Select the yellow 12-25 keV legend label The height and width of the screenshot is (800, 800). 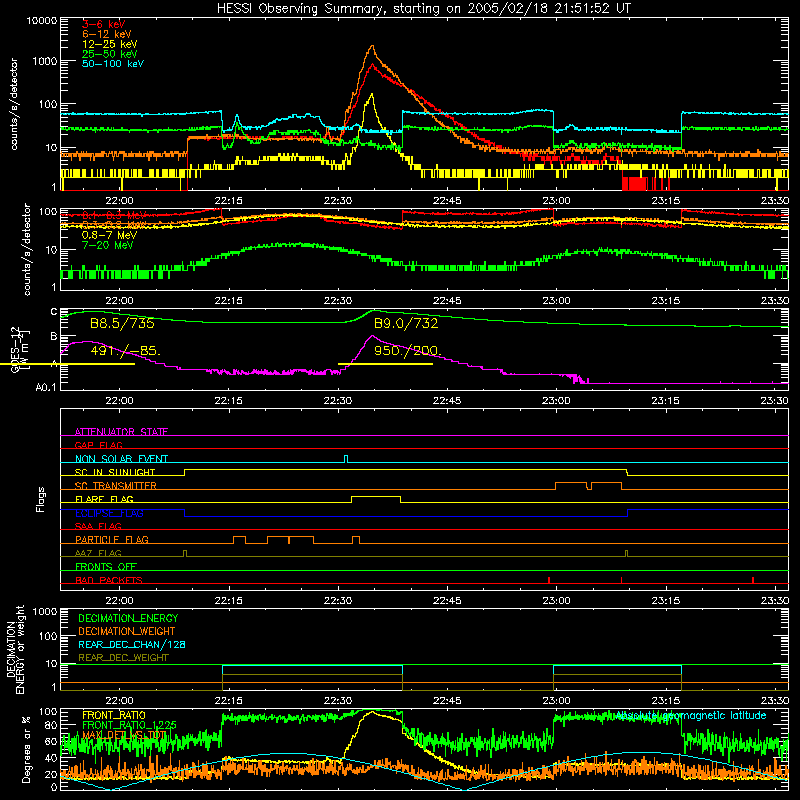[110, 44]
